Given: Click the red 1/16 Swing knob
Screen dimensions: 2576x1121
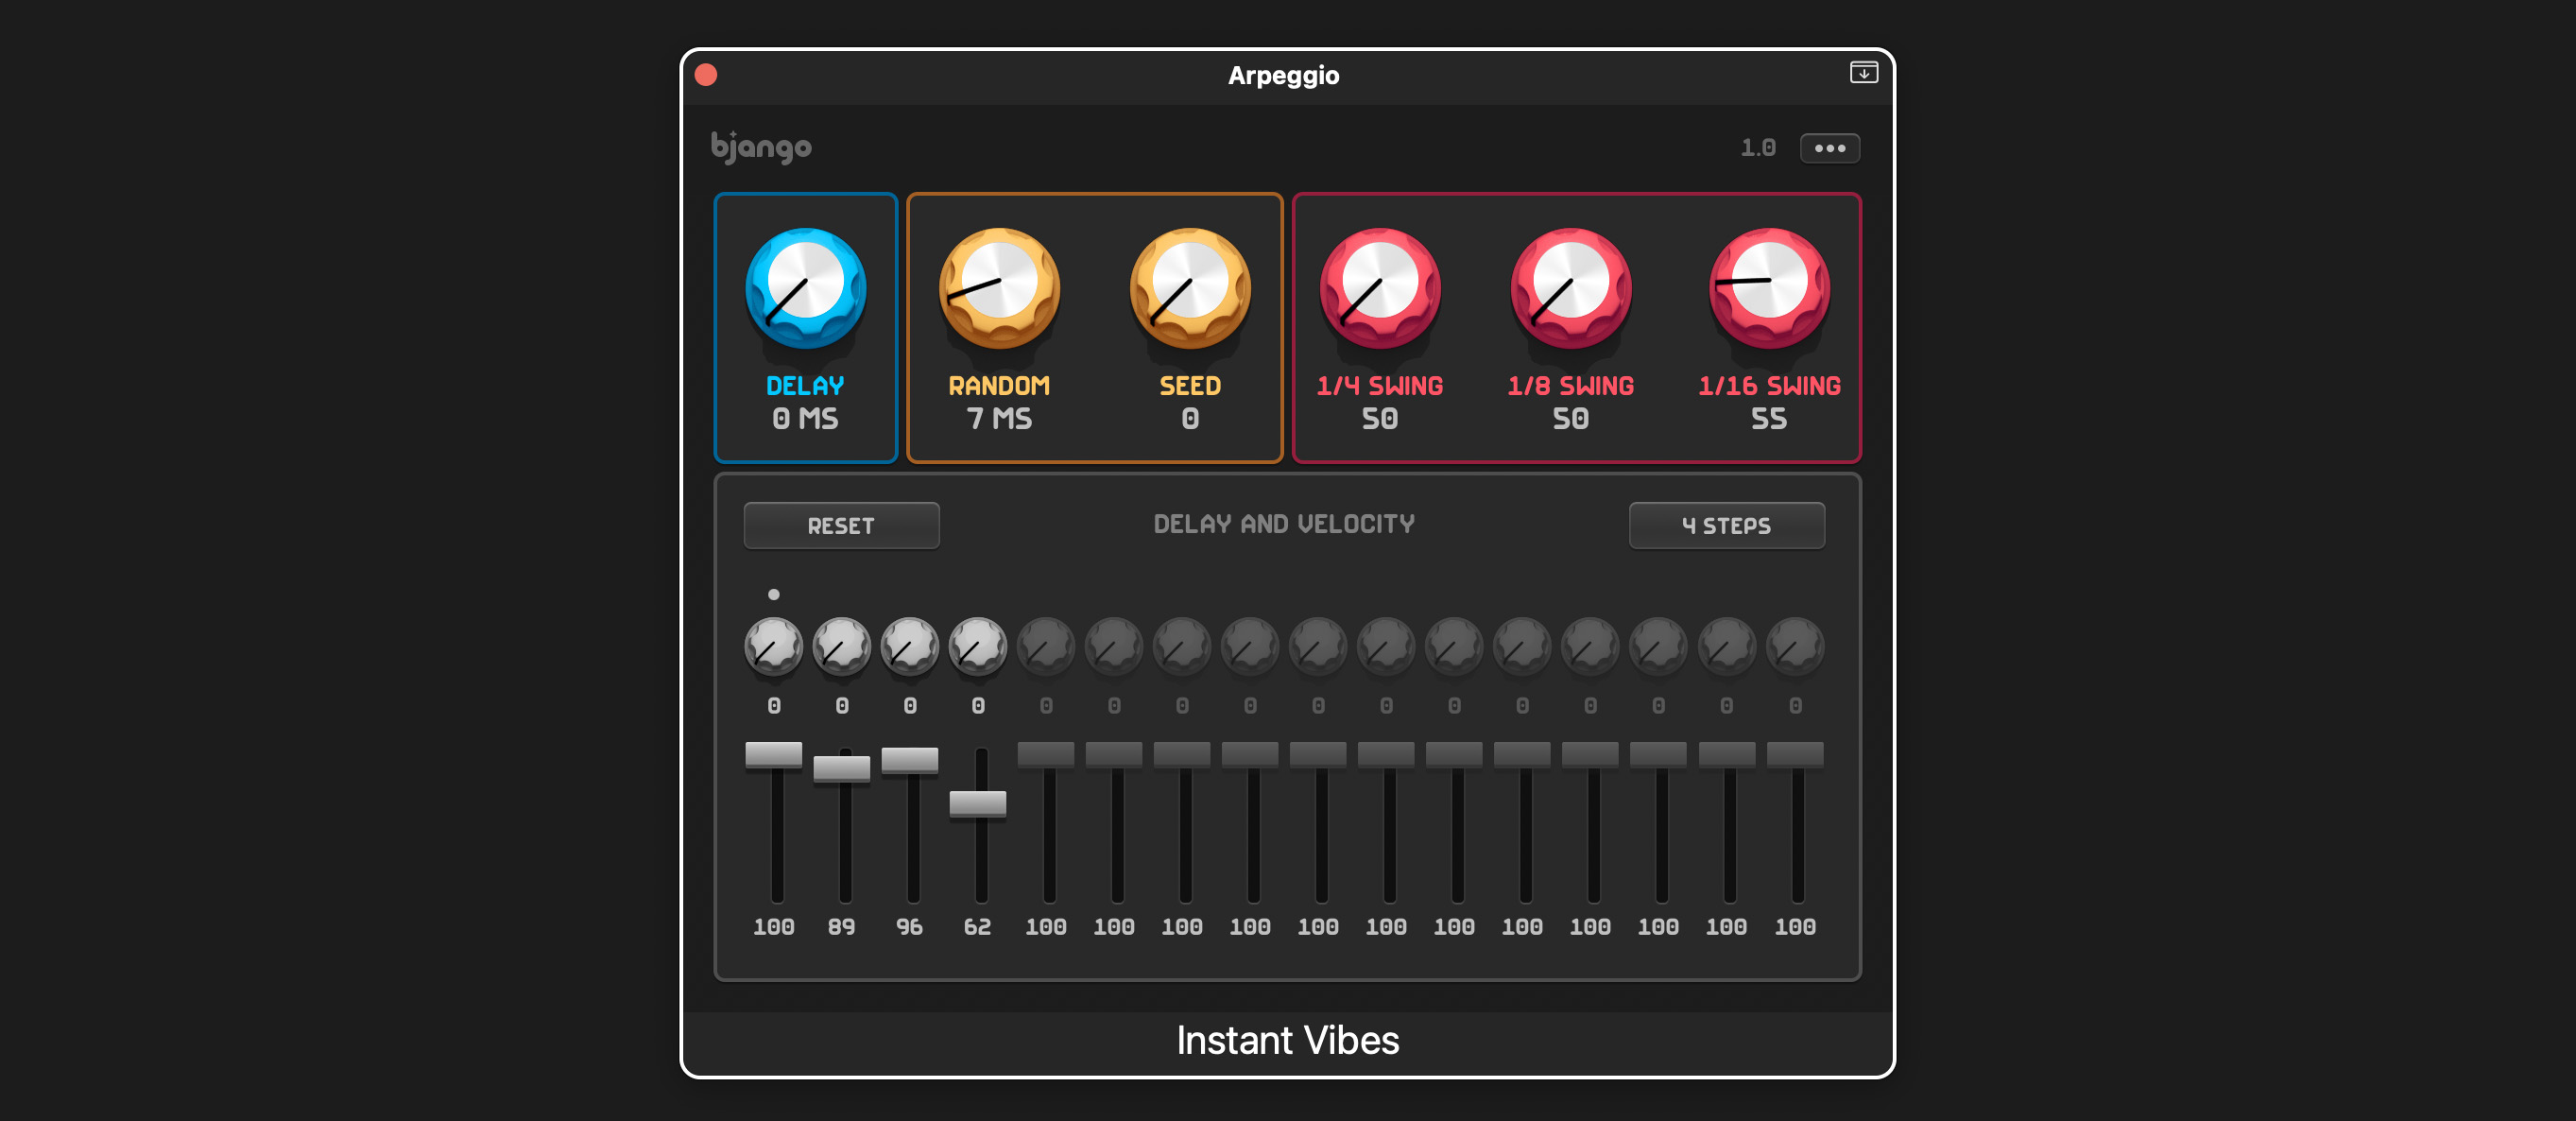Looking at the screenshot, I should pyautogui.click(x=1769, y=288).
